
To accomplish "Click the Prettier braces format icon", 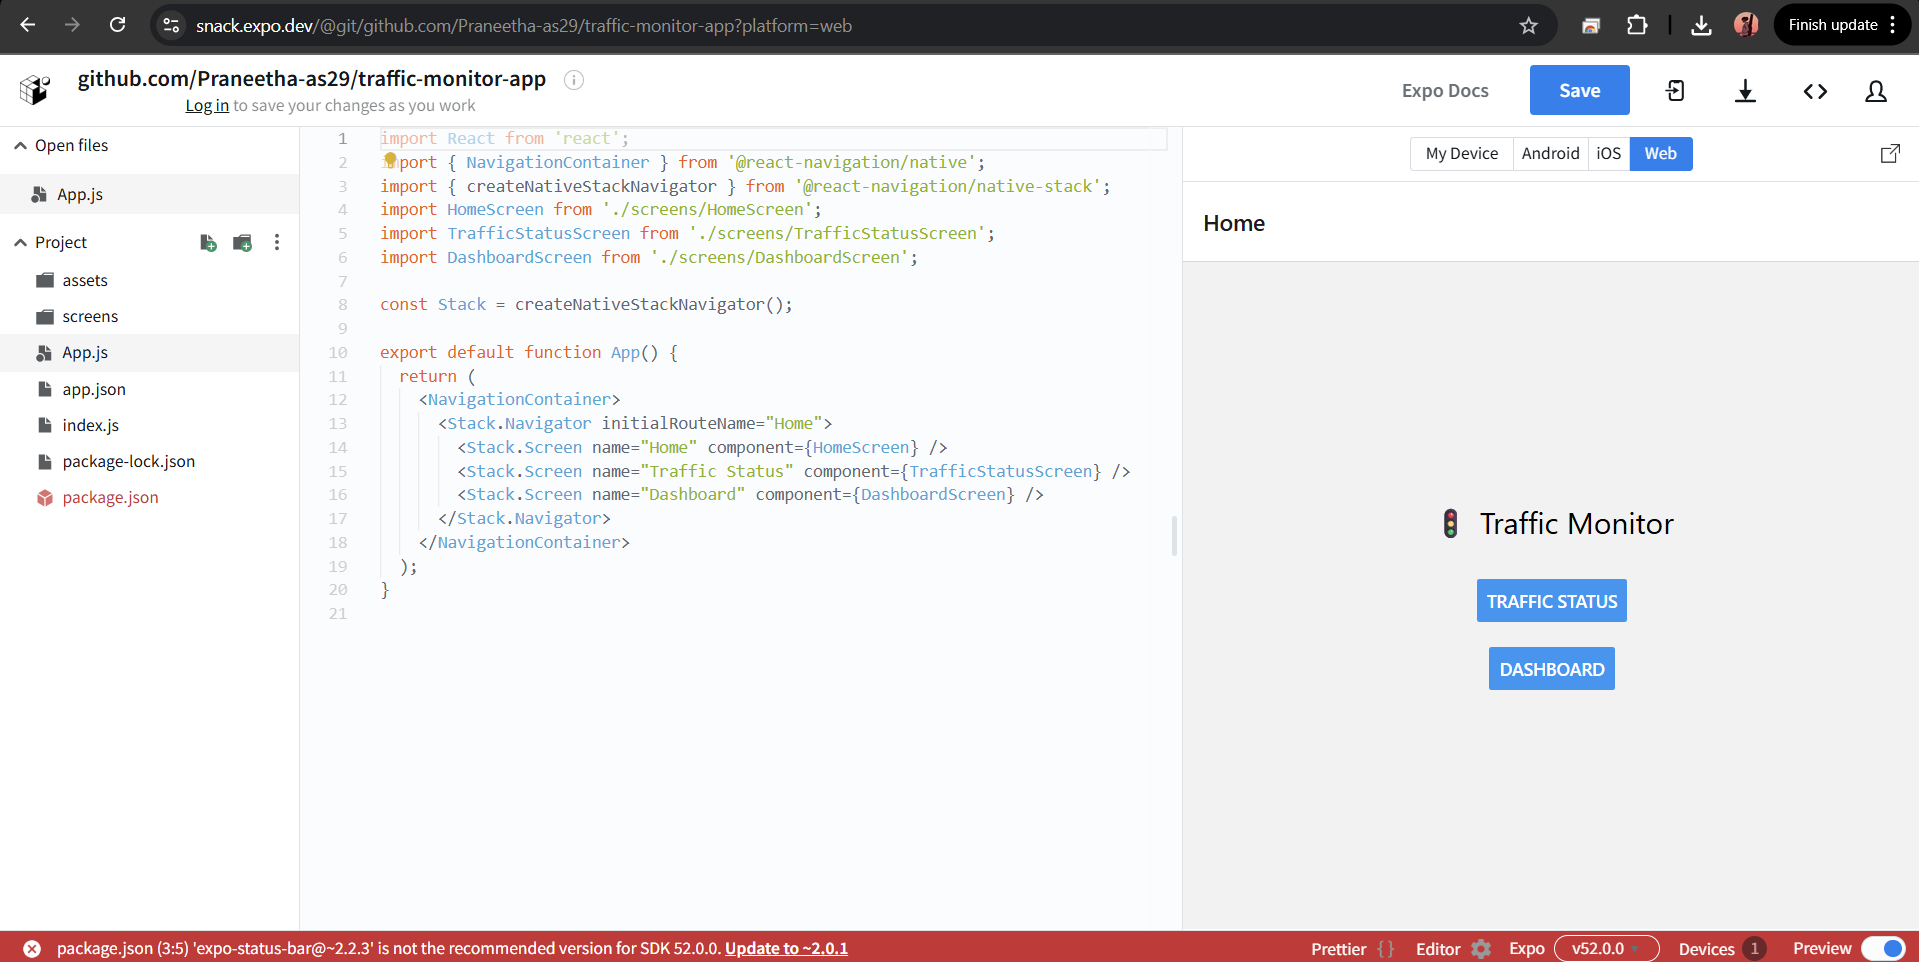I will pos(1386,949).
